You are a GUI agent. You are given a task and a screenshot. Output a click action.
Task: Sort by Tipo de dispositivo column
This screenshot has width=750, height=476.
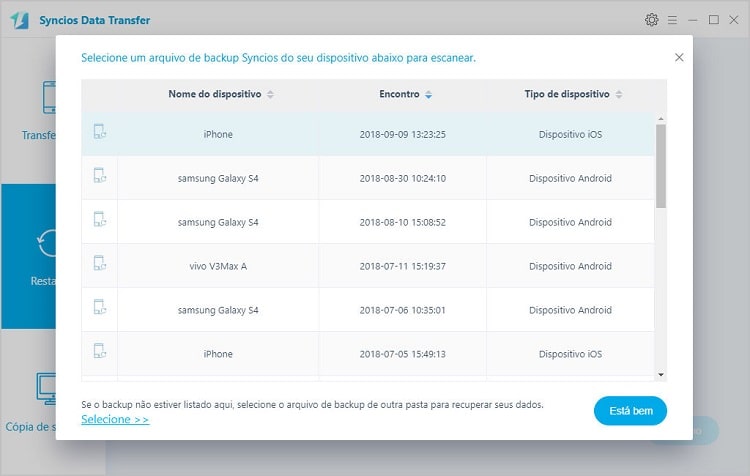[619, 94]
